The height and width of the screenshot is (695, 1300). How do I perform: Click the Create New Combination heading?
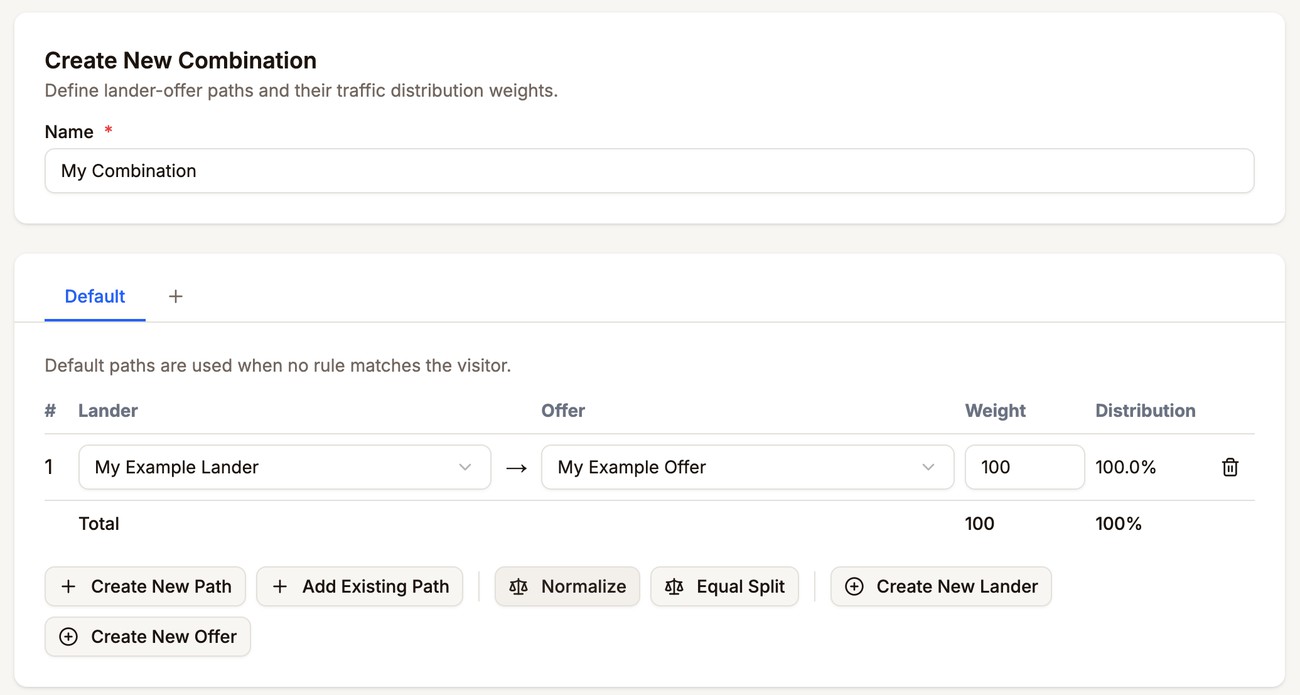click(x=181, y=60)
